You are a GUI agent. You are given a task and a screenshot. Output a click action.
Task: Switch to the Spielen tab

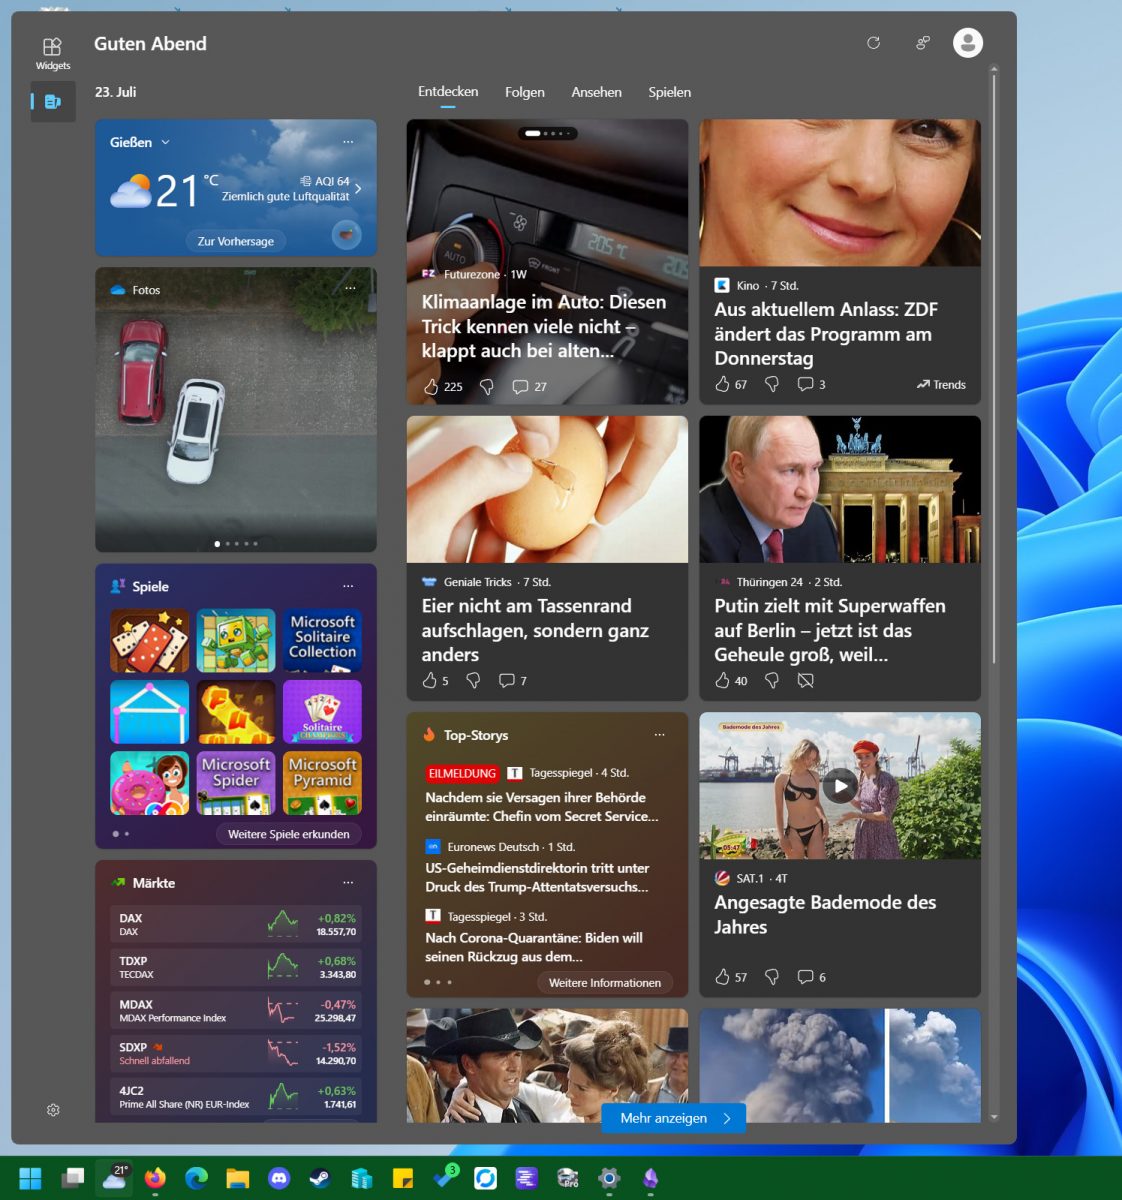tap(669, 92)
